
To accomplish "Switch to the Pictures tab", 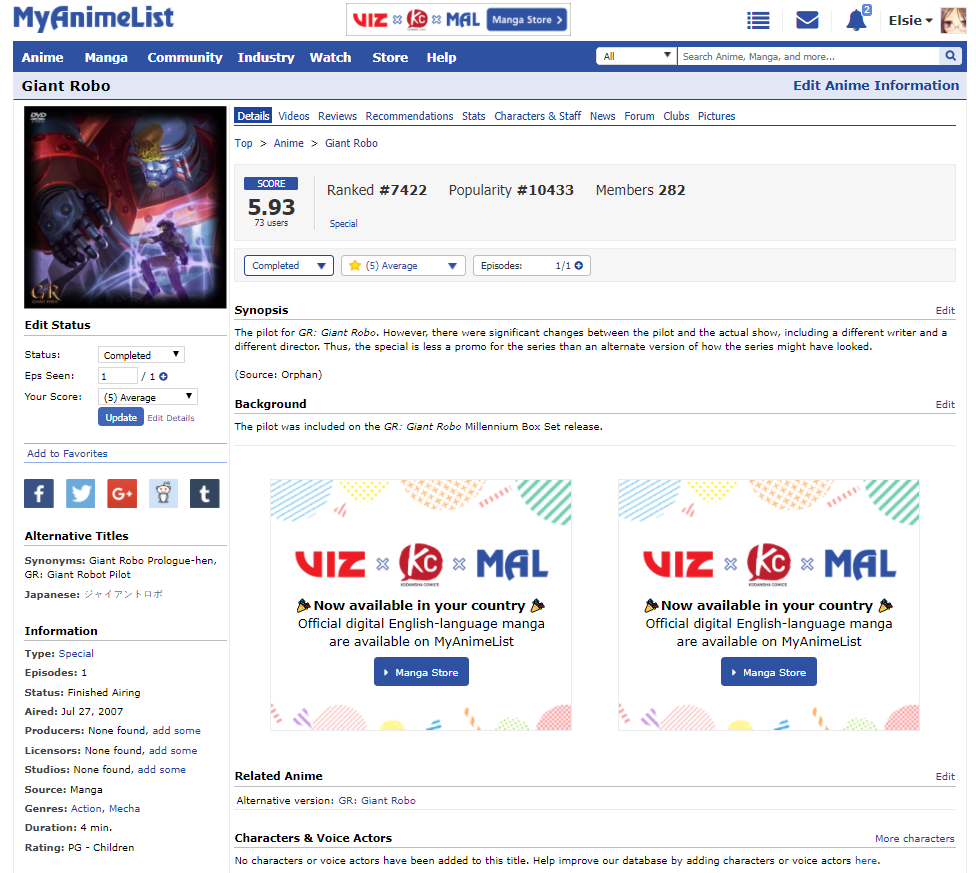I will [716, 116].
